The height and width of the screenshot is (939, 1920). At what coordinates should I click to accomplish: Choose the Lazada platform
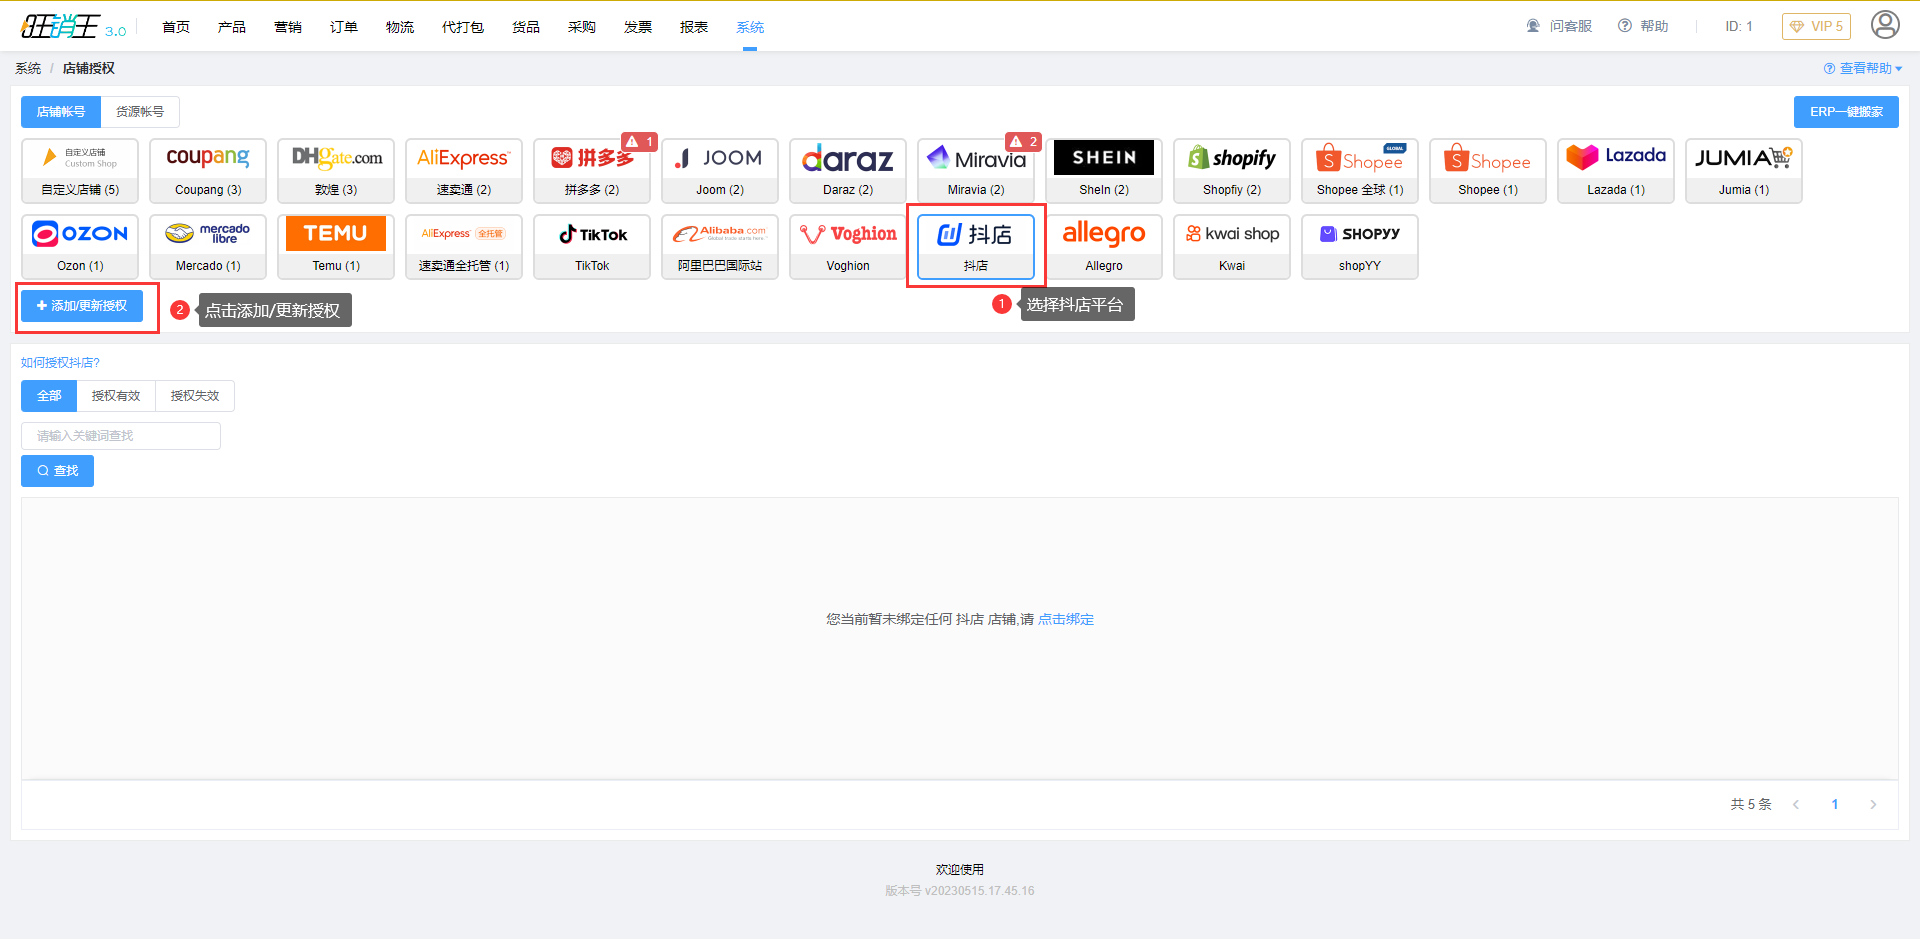(x=1616, y=171)
